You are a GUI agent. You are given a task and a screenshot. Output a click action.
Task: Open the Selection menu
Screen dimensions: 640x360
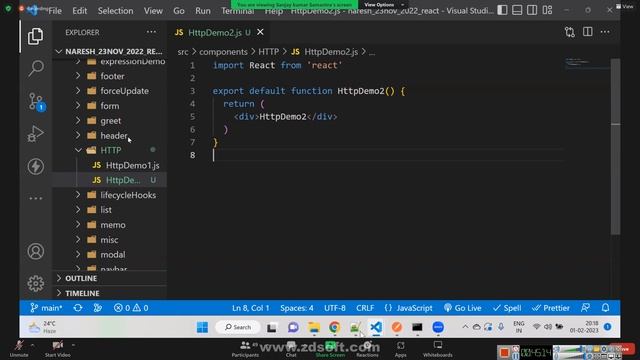click(x=116, y=11)
